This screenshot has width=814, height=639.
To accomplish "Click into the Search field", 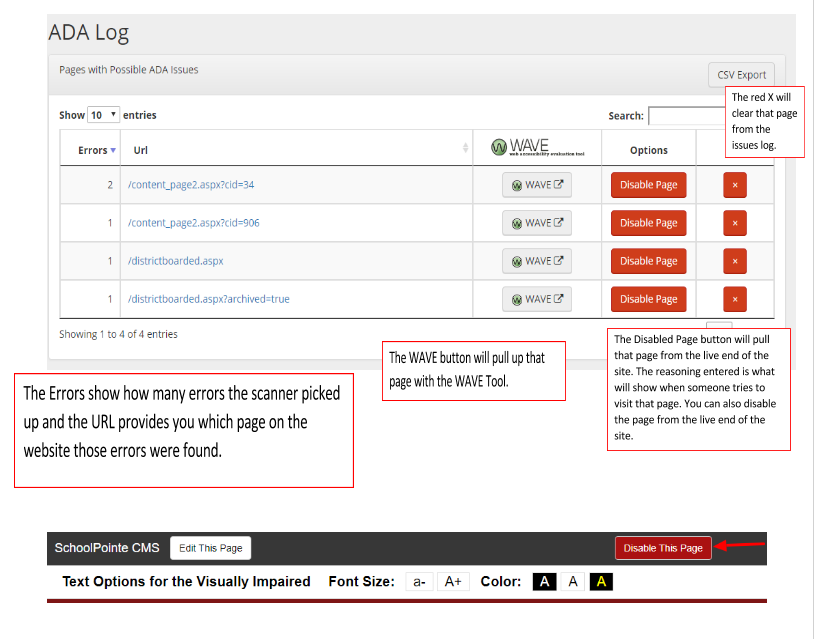I will tap(686, 116).
